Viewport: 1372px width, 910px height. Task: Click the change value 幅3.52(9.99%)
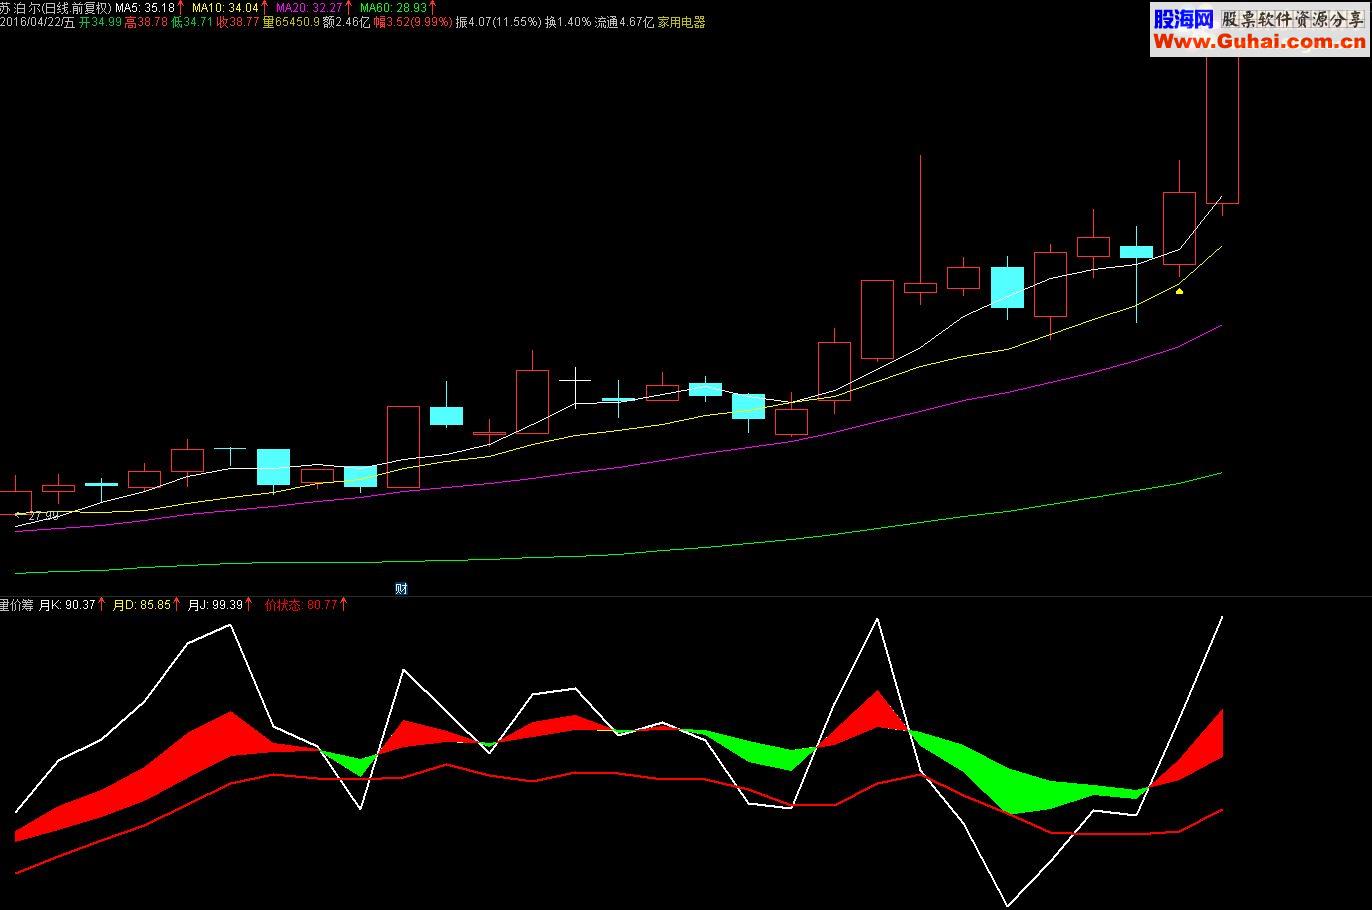point(412,22)
